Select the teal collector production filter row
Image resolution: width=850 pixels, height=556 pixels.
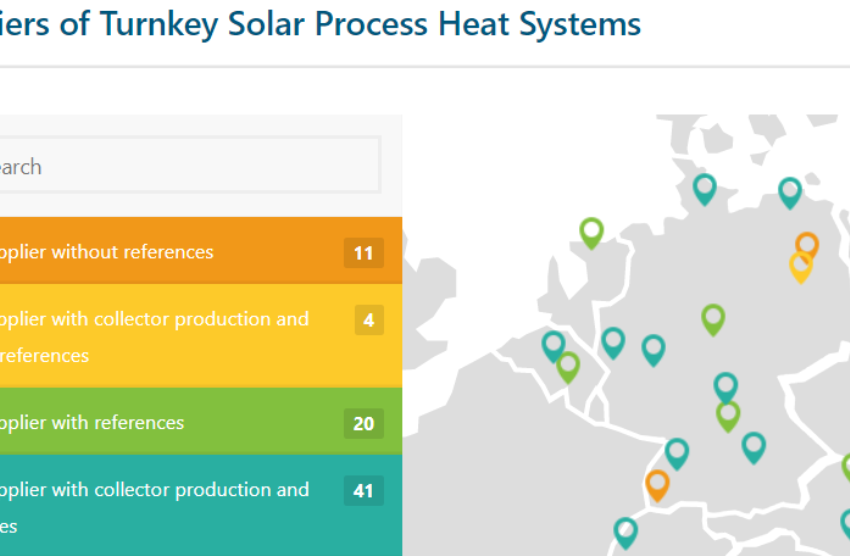click(201, 505)
